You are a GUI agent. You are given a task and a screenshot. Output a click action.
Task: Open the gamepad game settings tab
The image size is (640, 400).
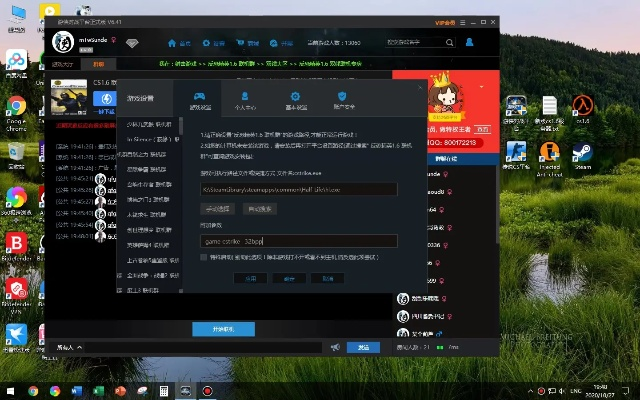pyautogui.click(x=200, y=99)
